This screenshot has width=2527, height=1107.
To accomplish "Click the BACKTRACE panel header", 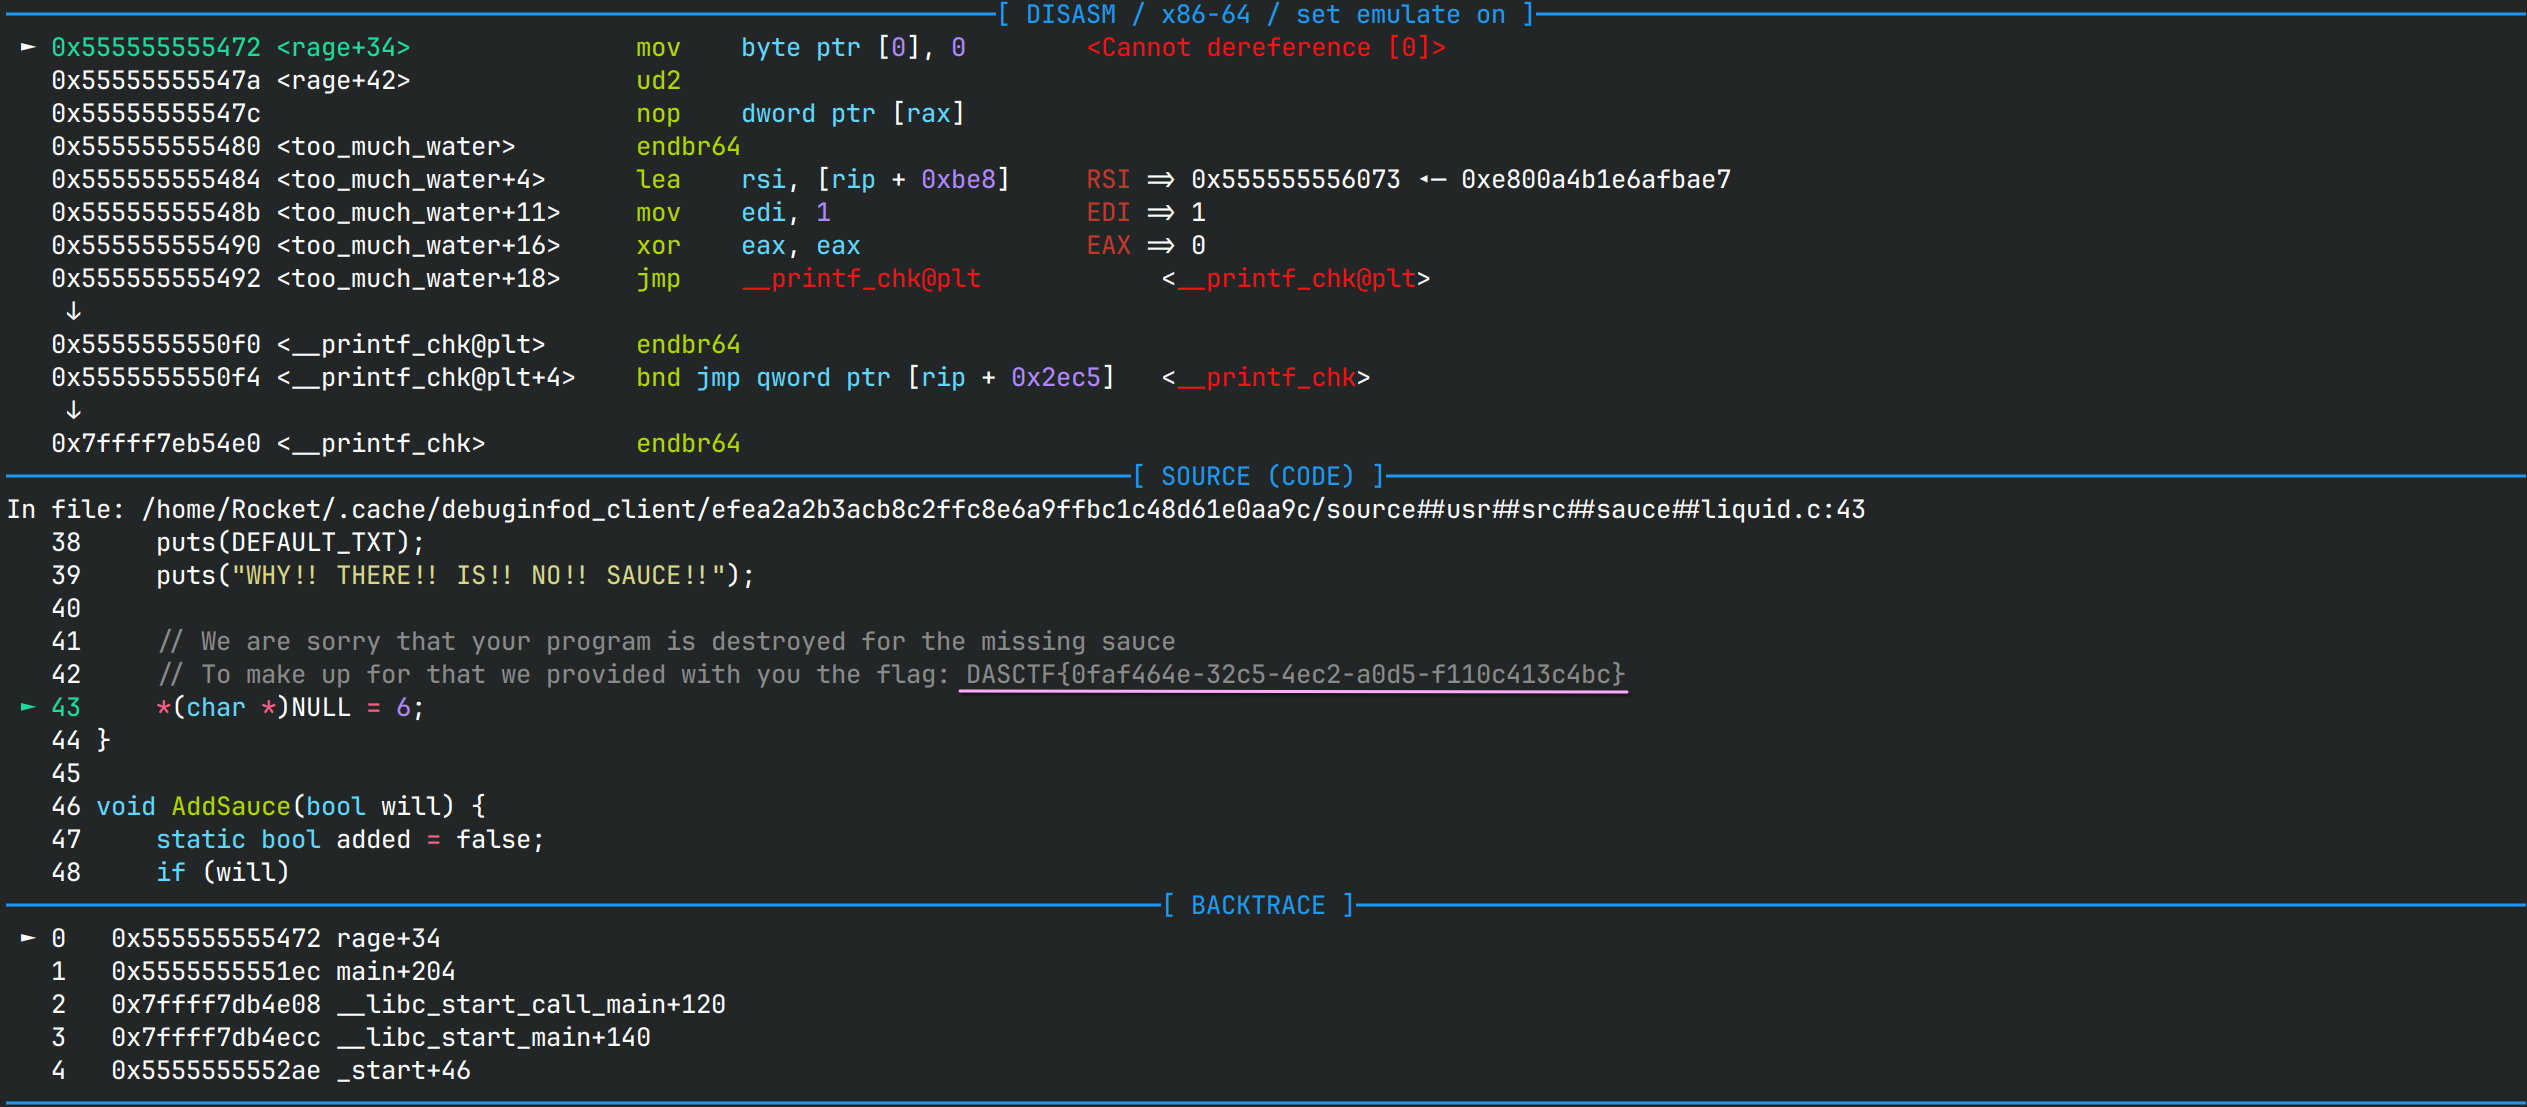I will coord(1257,905).
